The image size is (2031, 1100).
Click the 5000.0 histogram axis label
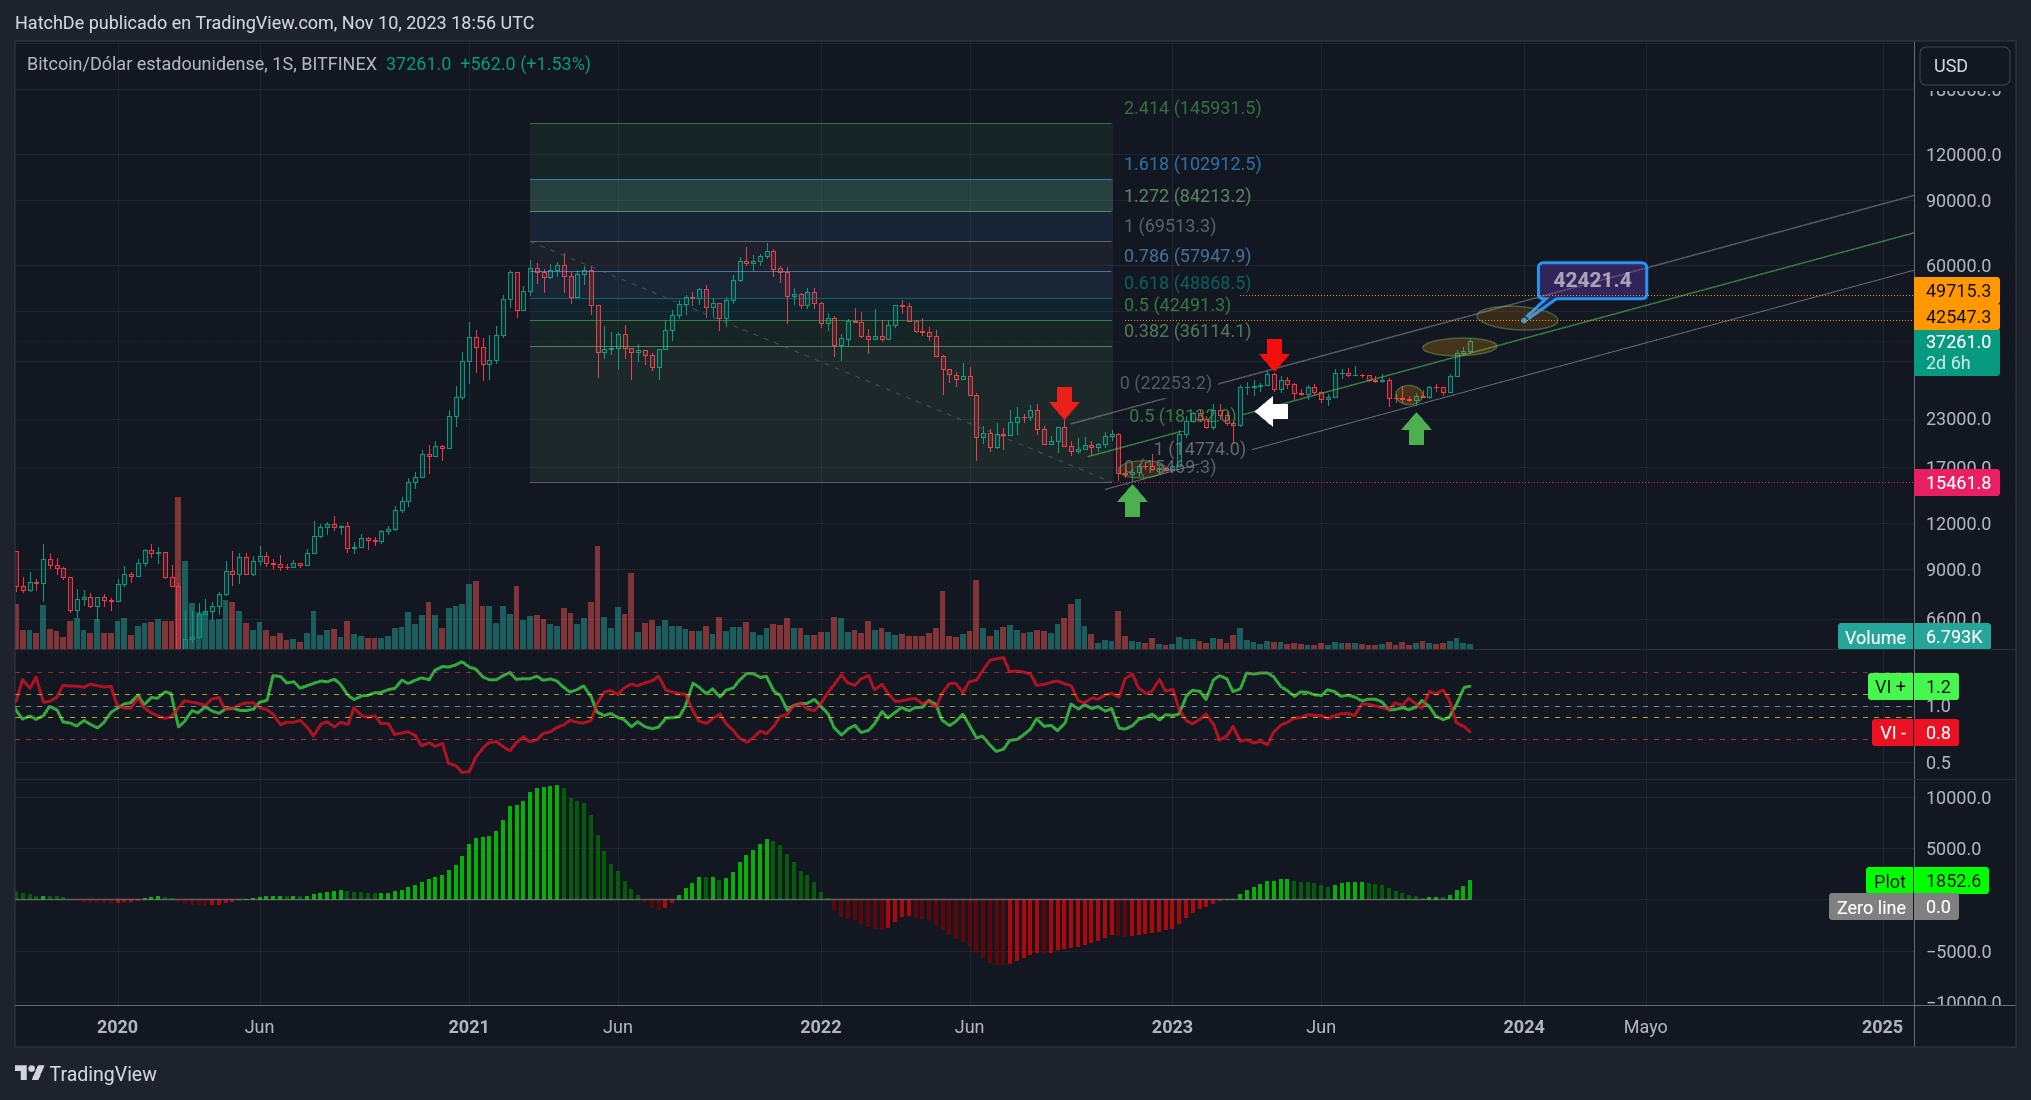pos(1953,848)
